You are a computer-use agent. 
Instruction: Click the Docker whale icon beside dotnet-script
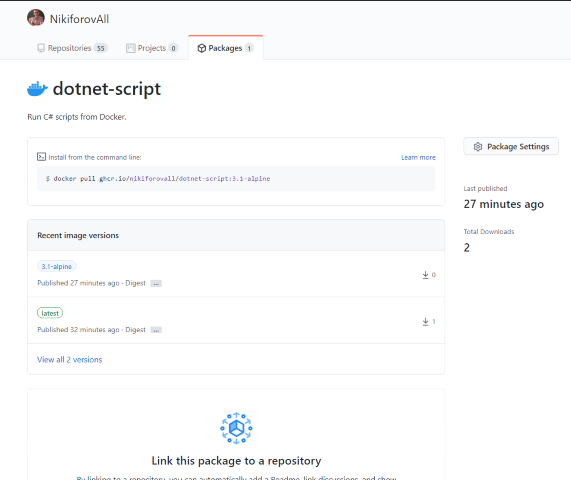point(37,88)
